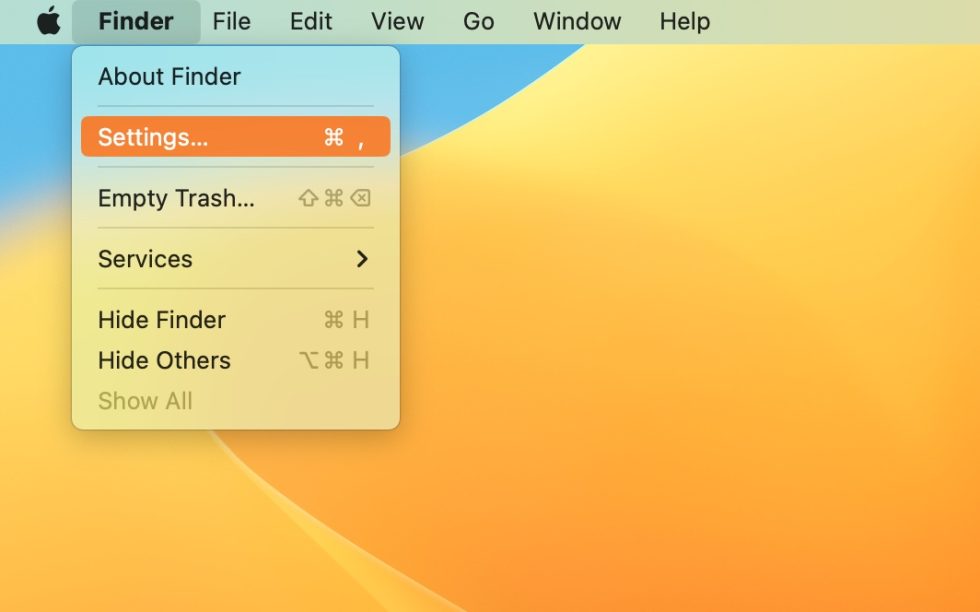Select Hide Finder
Screen dimensions: 980x612
(161, 320)
